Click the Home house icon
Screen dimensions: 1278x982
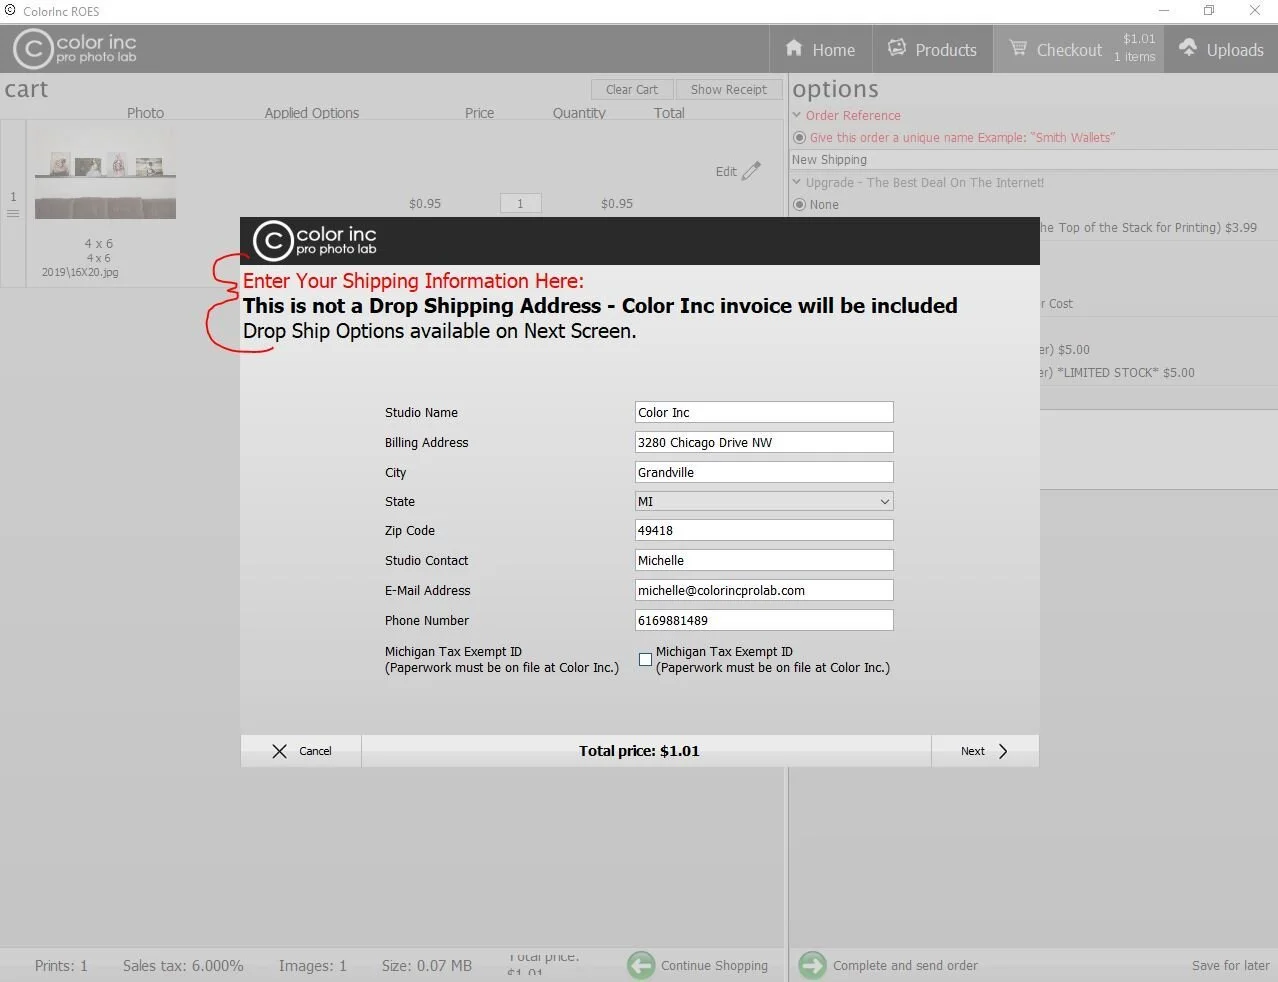pos(794,48)
